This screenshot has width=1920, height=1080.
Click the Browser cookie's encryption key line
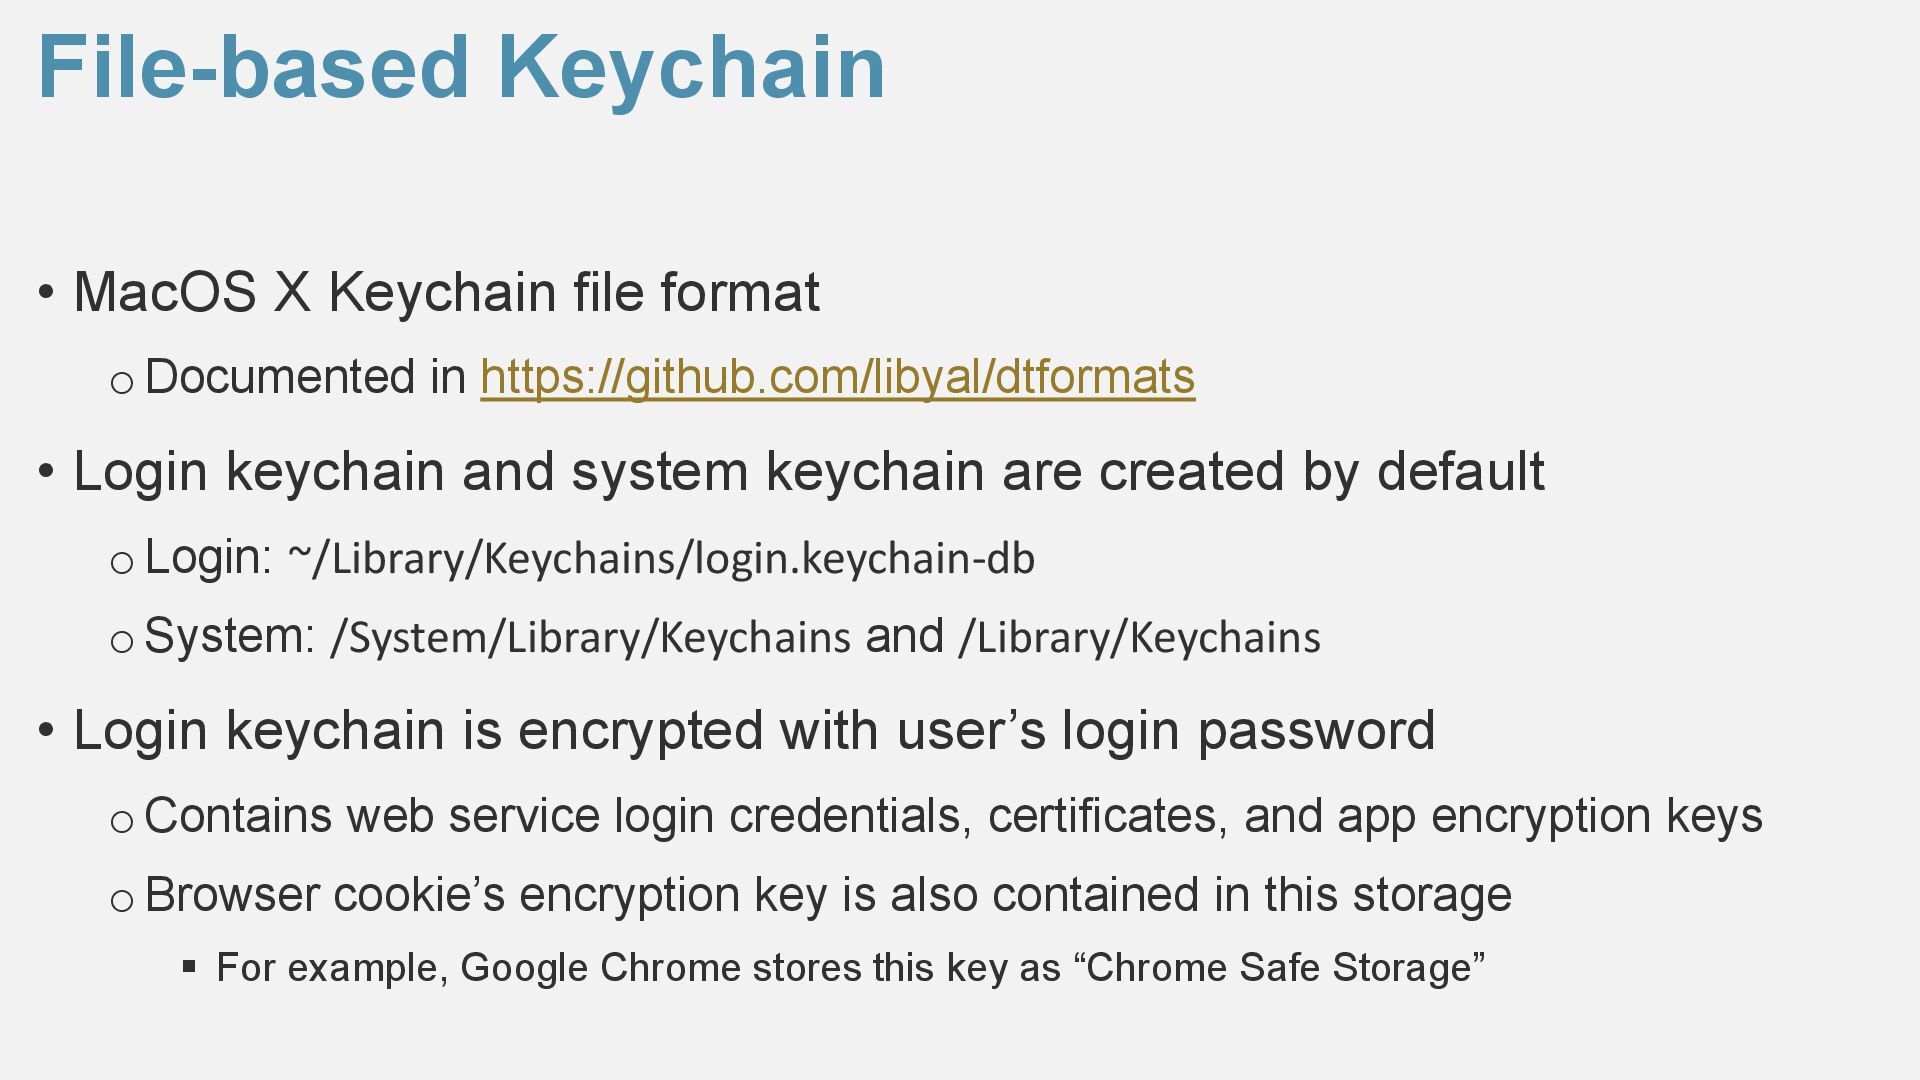point(828,895)
